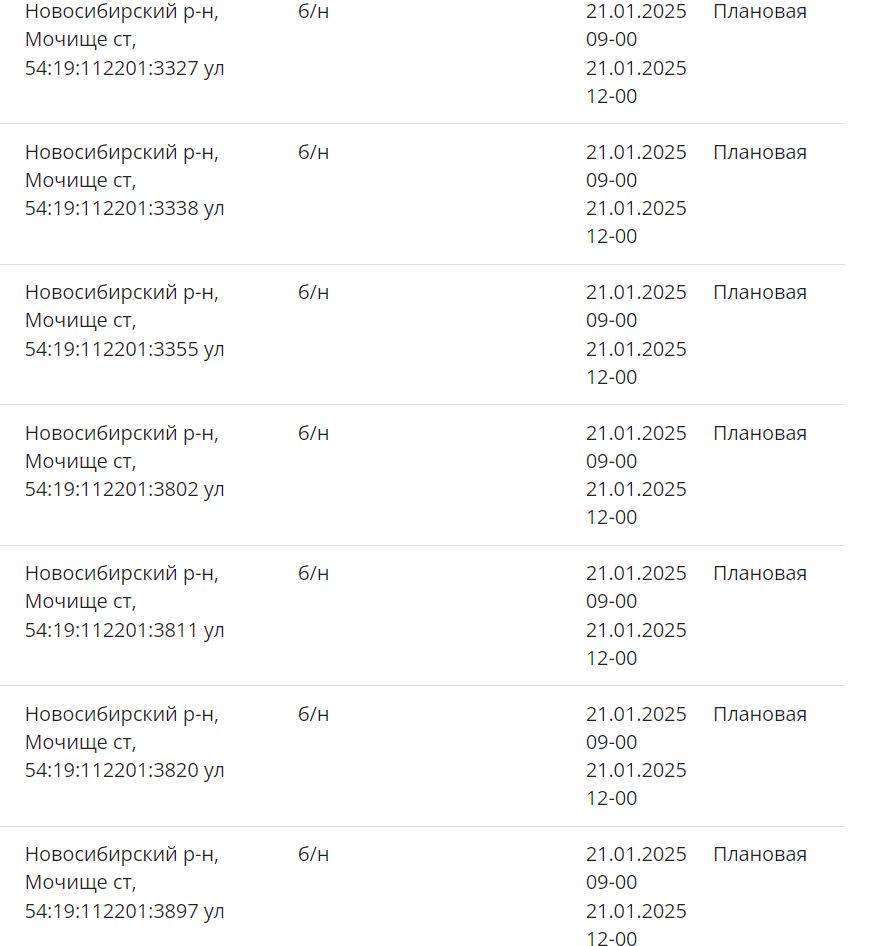The height and width of the screenshot is (946, 886).
Task: Click the address cell ending in 3327
Action: coord(125,41)
